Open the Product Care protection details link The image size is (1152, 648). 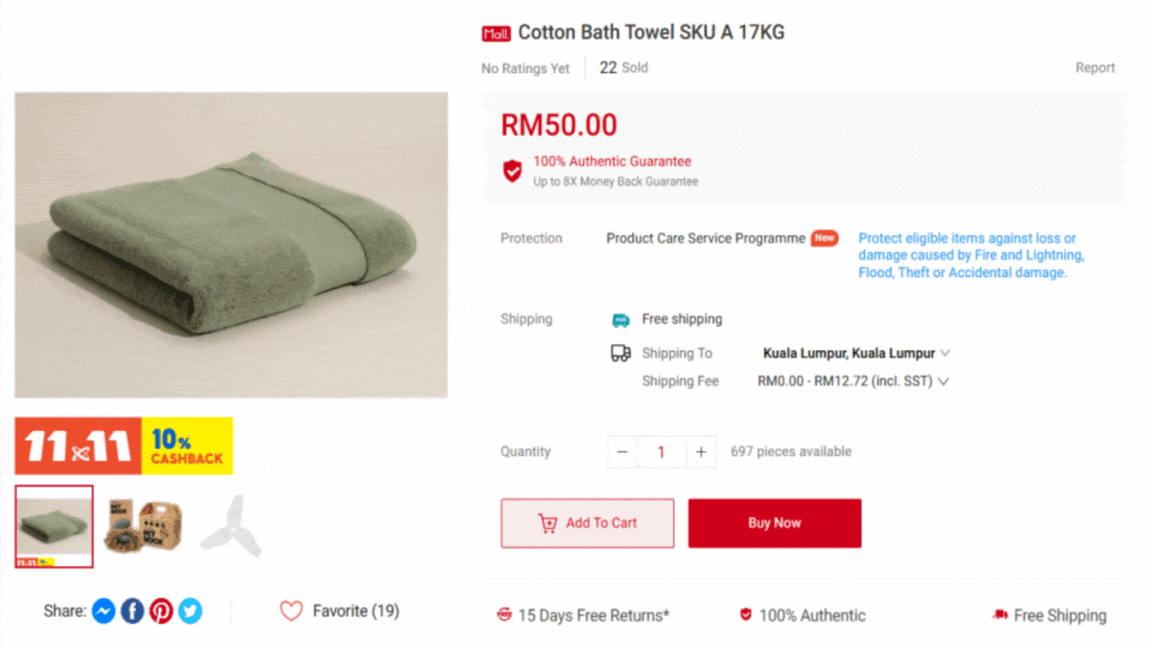(x=966, y=255)
